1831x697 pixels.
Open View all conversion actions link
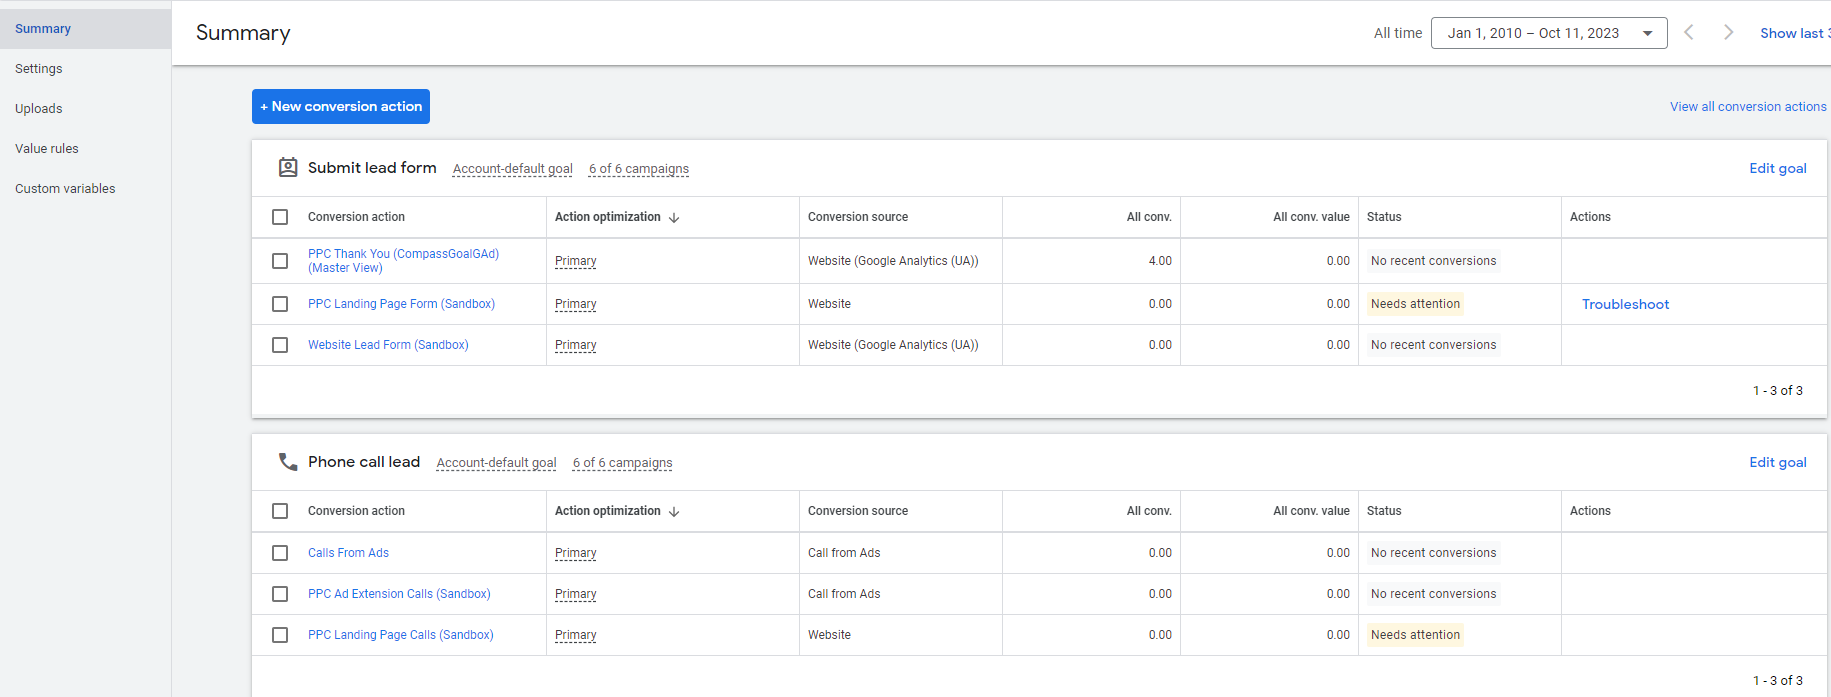point(1748,107)
